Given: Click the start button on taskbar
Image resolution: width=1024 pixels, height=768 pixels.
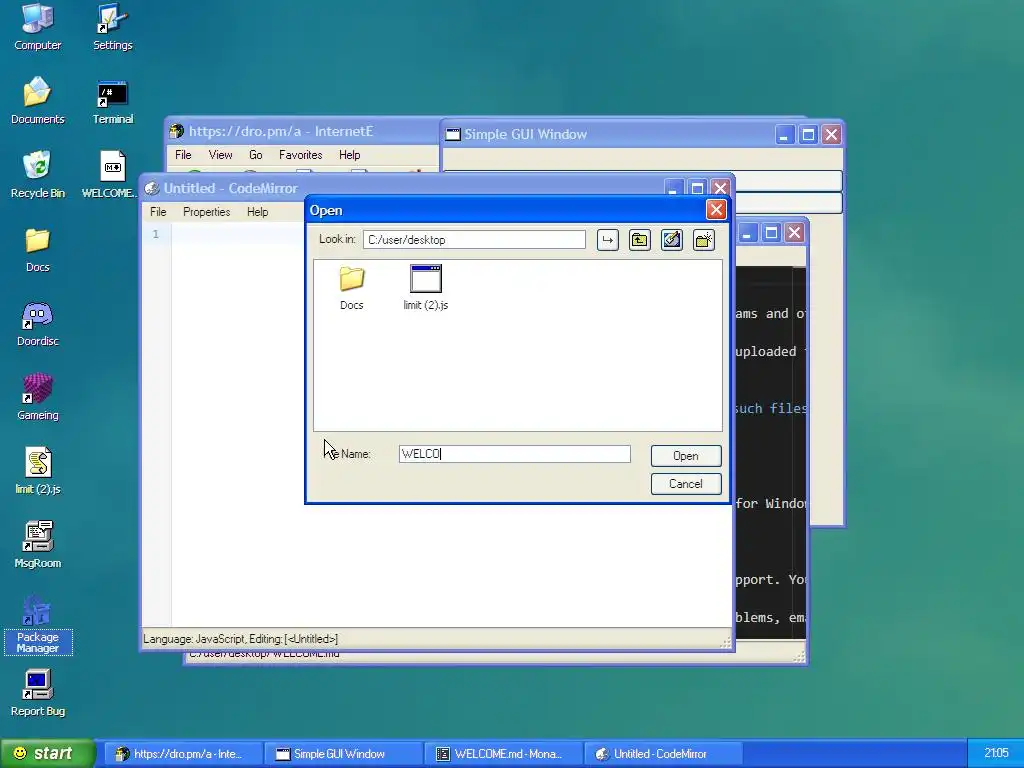Looking at the screenshot, I should click(x=47, y=753).
